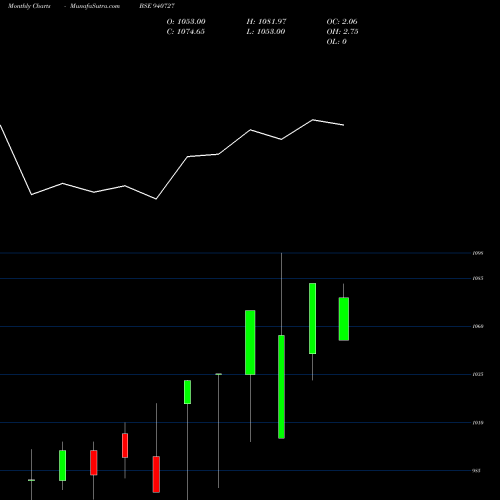
Task: Click the 'MunafaSutra.com' label
Action: (x=95, y=6)
